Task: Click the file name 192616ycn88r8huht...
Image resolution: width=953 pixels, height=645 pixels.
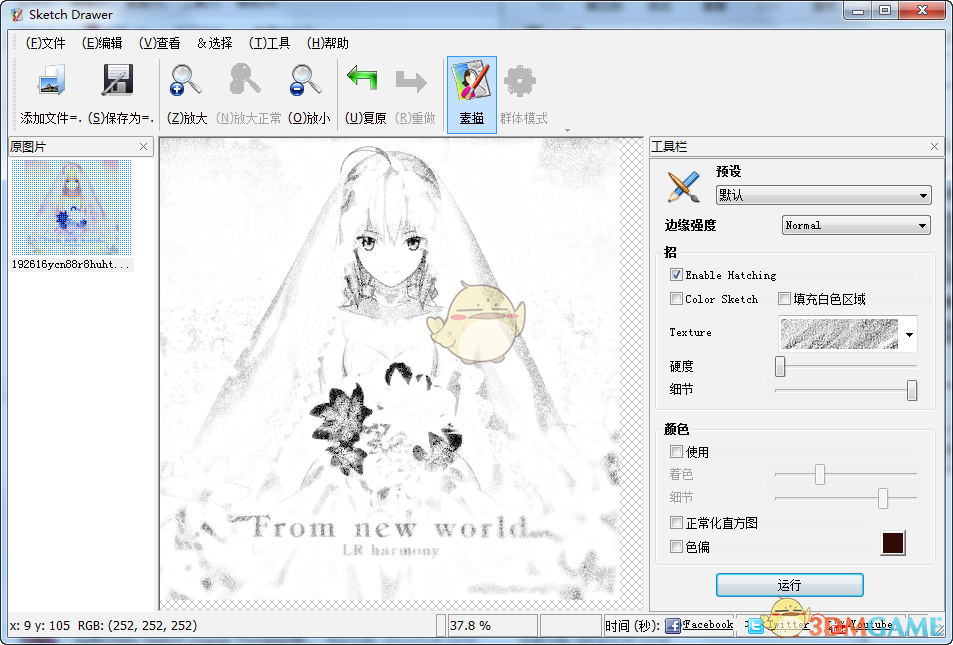Action: click(x=71, y=264)
